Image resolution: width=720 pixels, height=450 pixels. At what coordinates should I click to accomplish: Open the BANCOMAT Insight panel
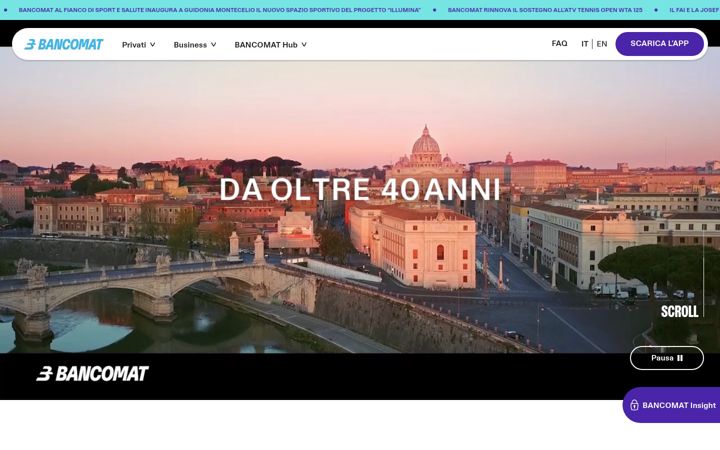[x=671, y=405]
